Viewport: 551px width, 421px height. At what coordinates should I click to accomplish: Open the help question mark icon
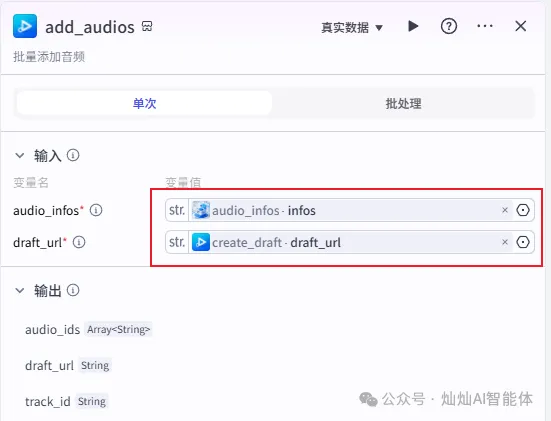tap(449, 26)
